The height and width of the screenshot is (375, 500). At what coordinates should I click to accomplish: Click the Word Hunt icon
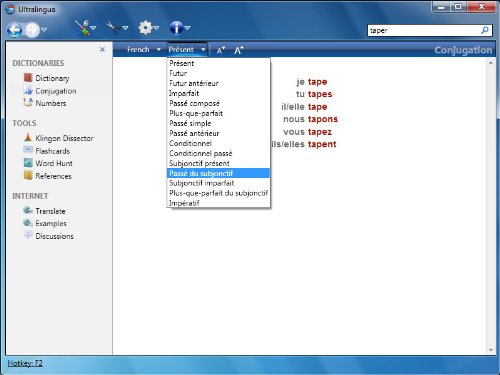[x=28, y=163]
